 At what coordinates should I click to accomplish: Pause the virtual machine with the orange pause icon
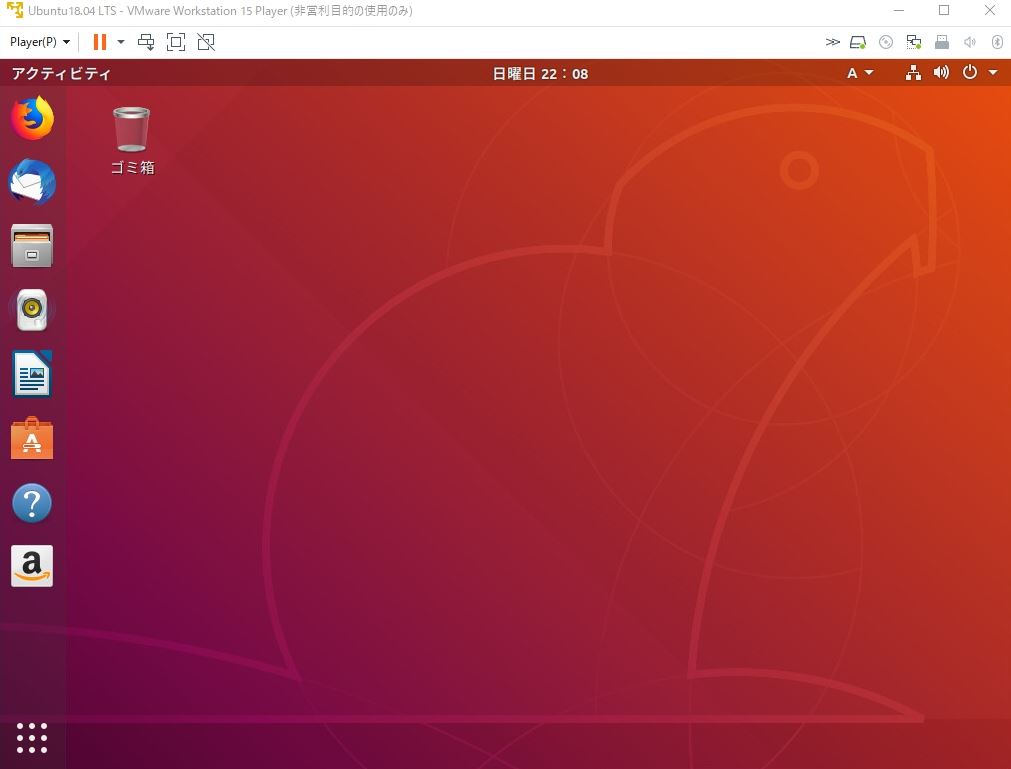tap(100, 42)
